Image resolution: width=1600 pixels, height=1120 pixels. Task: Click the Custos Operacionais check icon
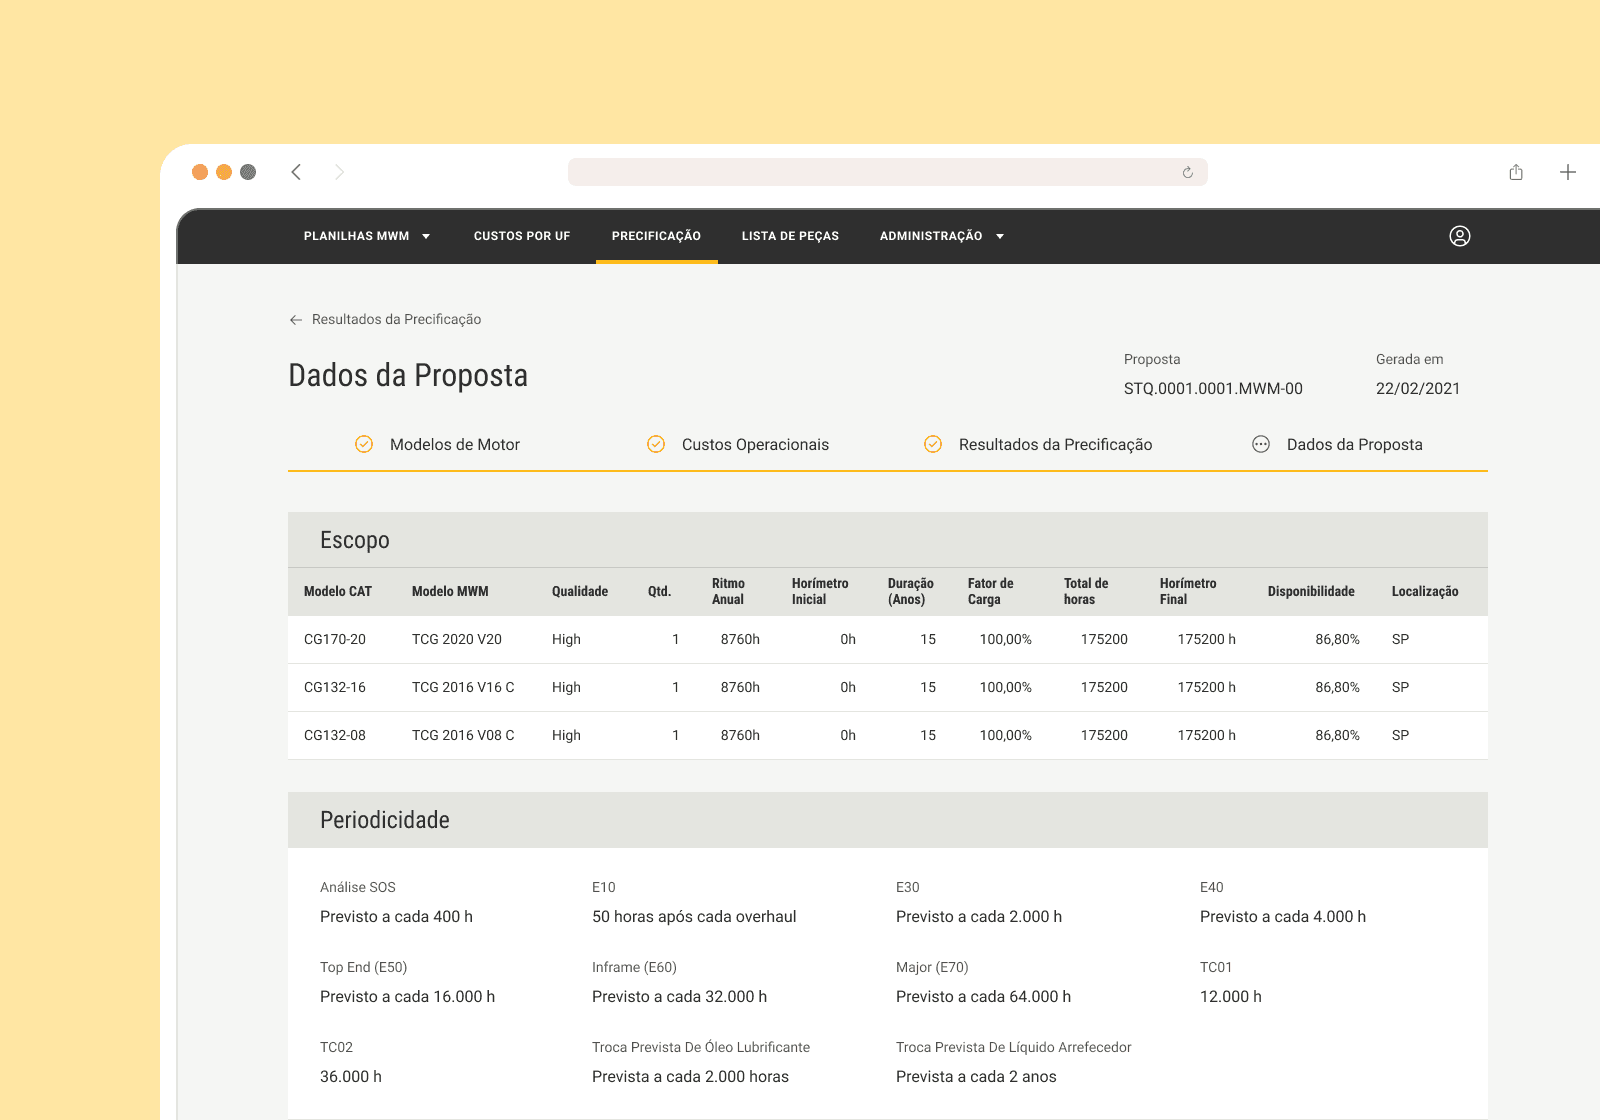click(x=656, y=444)
